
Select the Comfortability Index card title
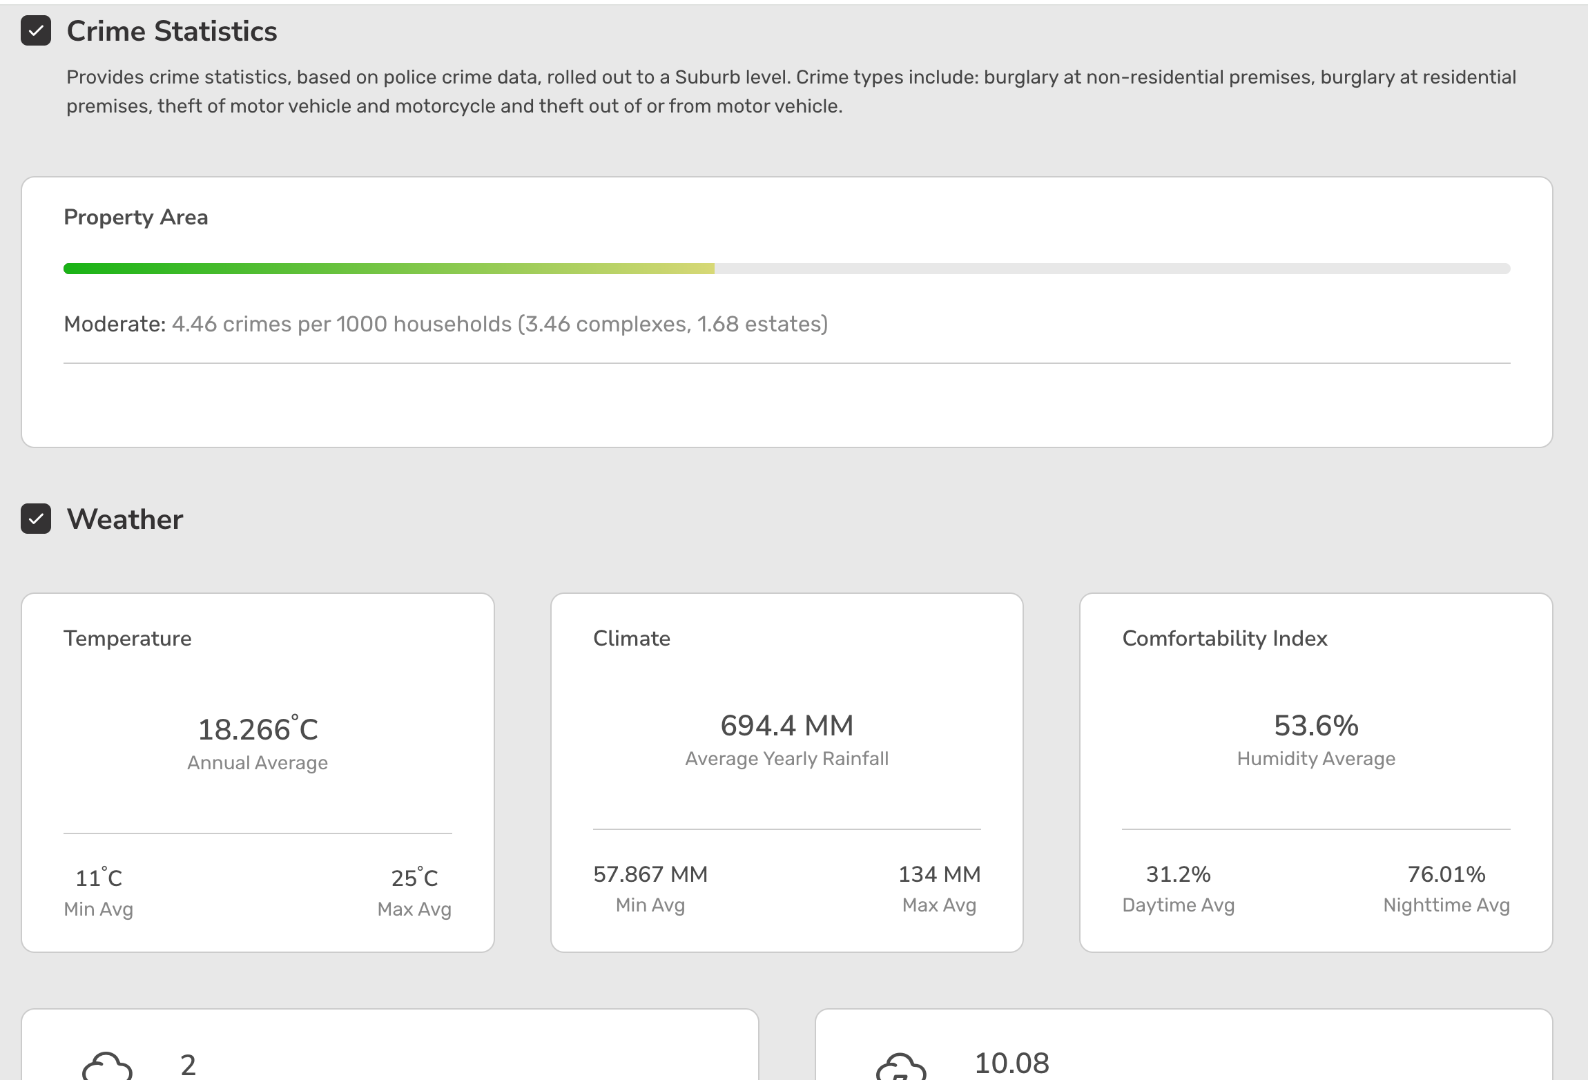[1224, 638]
